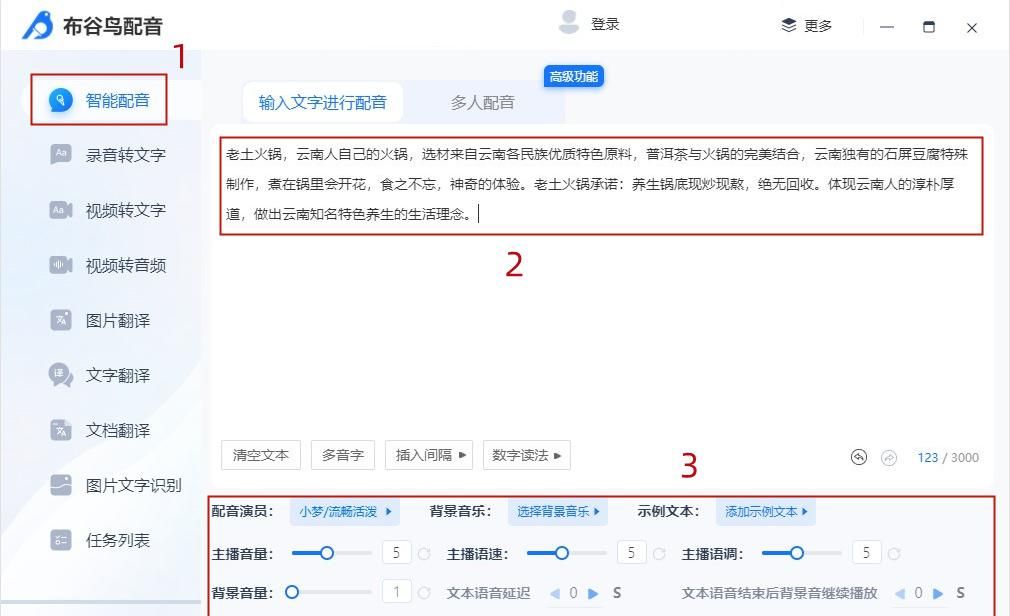Open the 数字读法 options
Screen dimensions: 1010x616
pos(527,455)
